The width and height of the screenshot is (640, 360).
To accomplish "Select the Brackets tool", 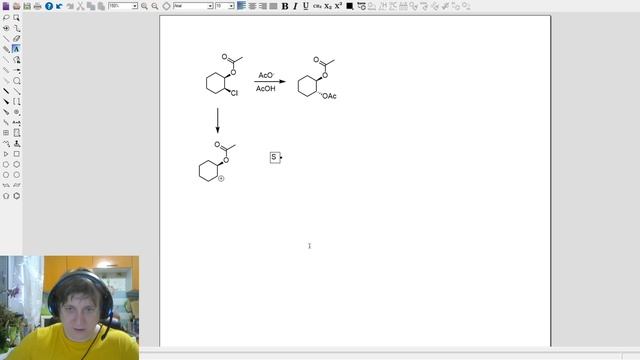I will (16, 102).
